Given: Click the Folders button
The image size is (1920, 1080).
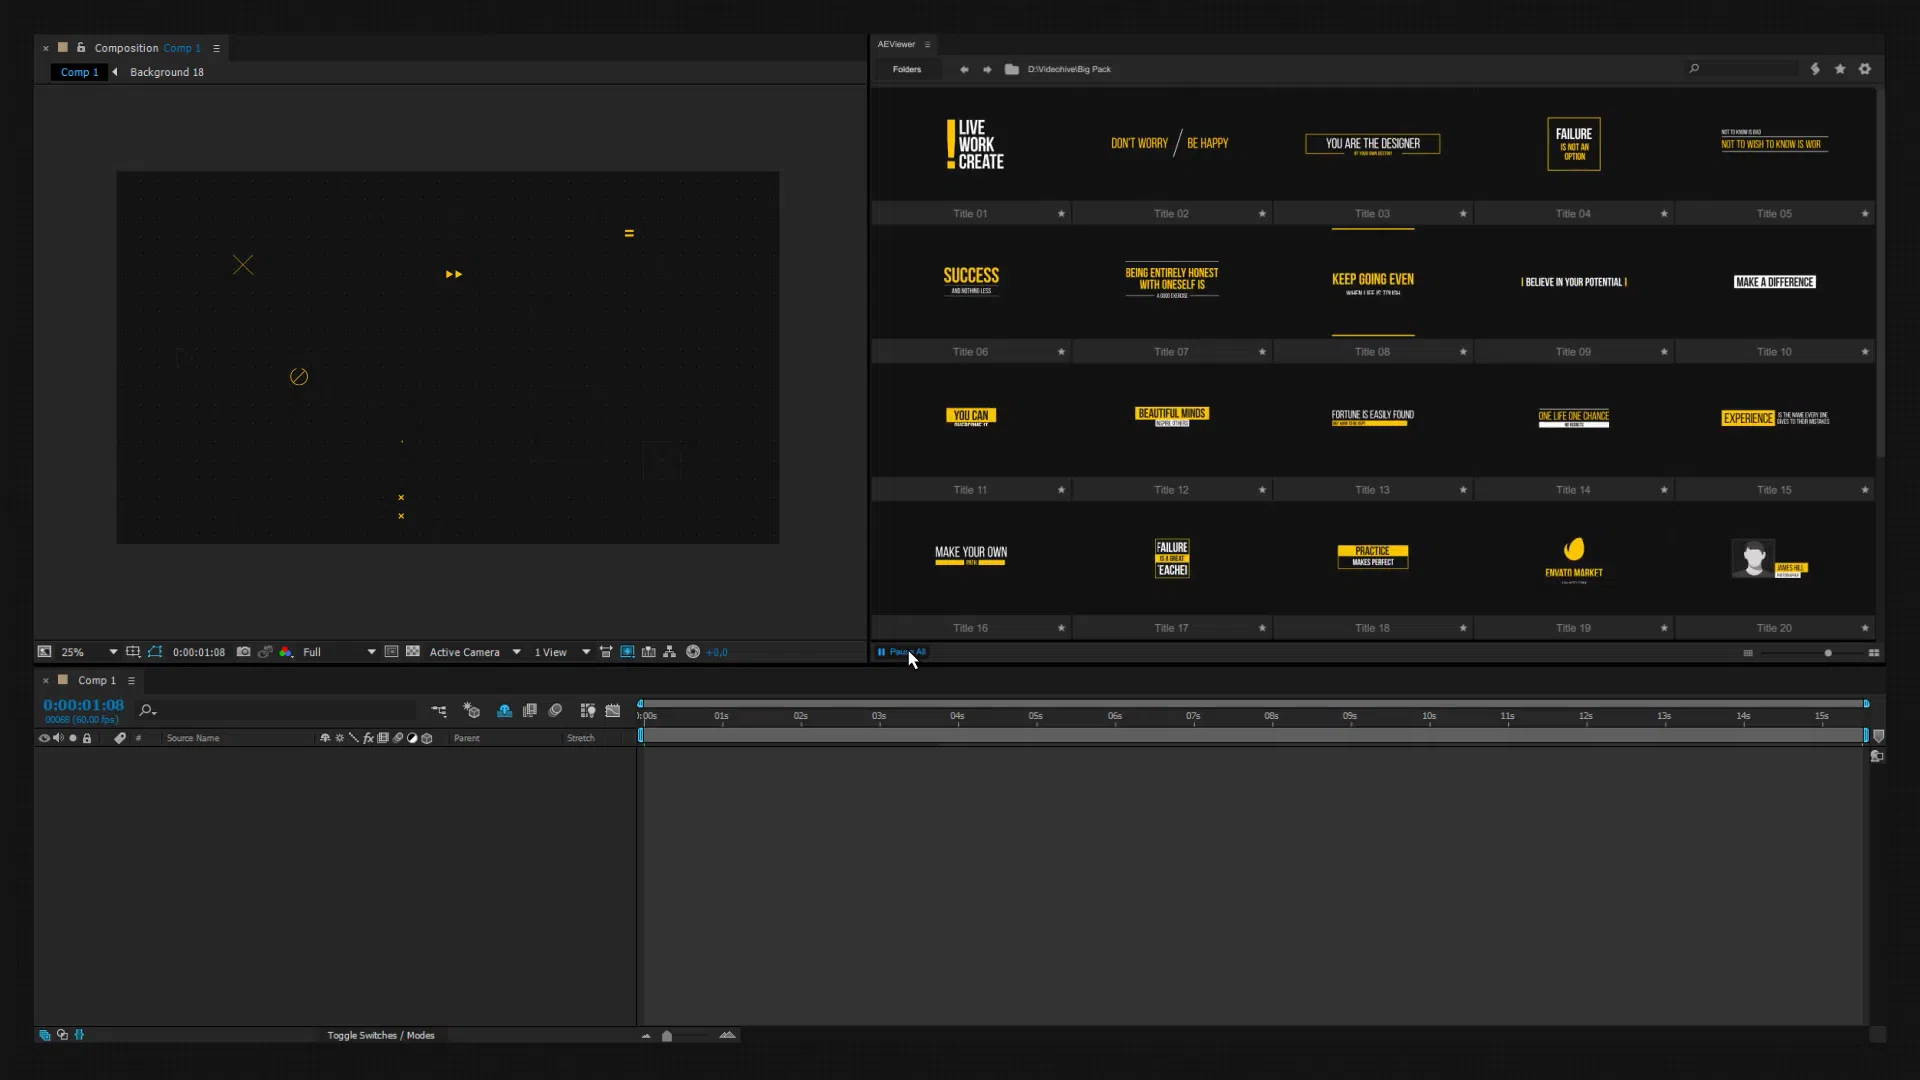Looking at the screenshot, I should click(x=907, y=69).
